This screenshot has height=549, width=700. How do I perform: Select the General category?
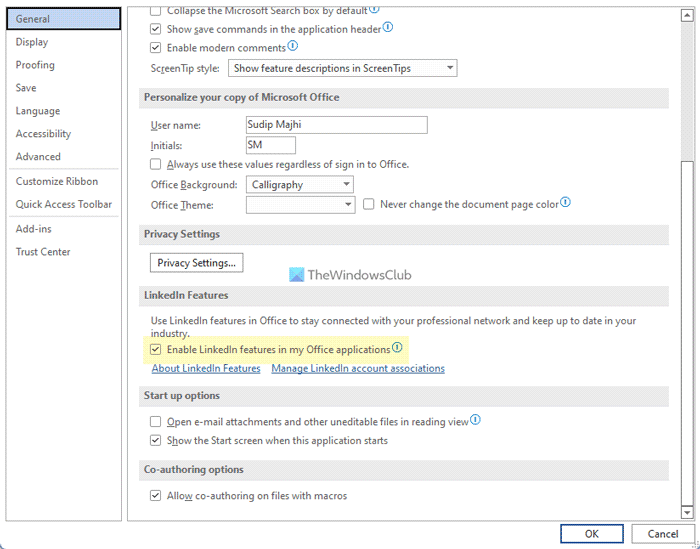[63, 19]
